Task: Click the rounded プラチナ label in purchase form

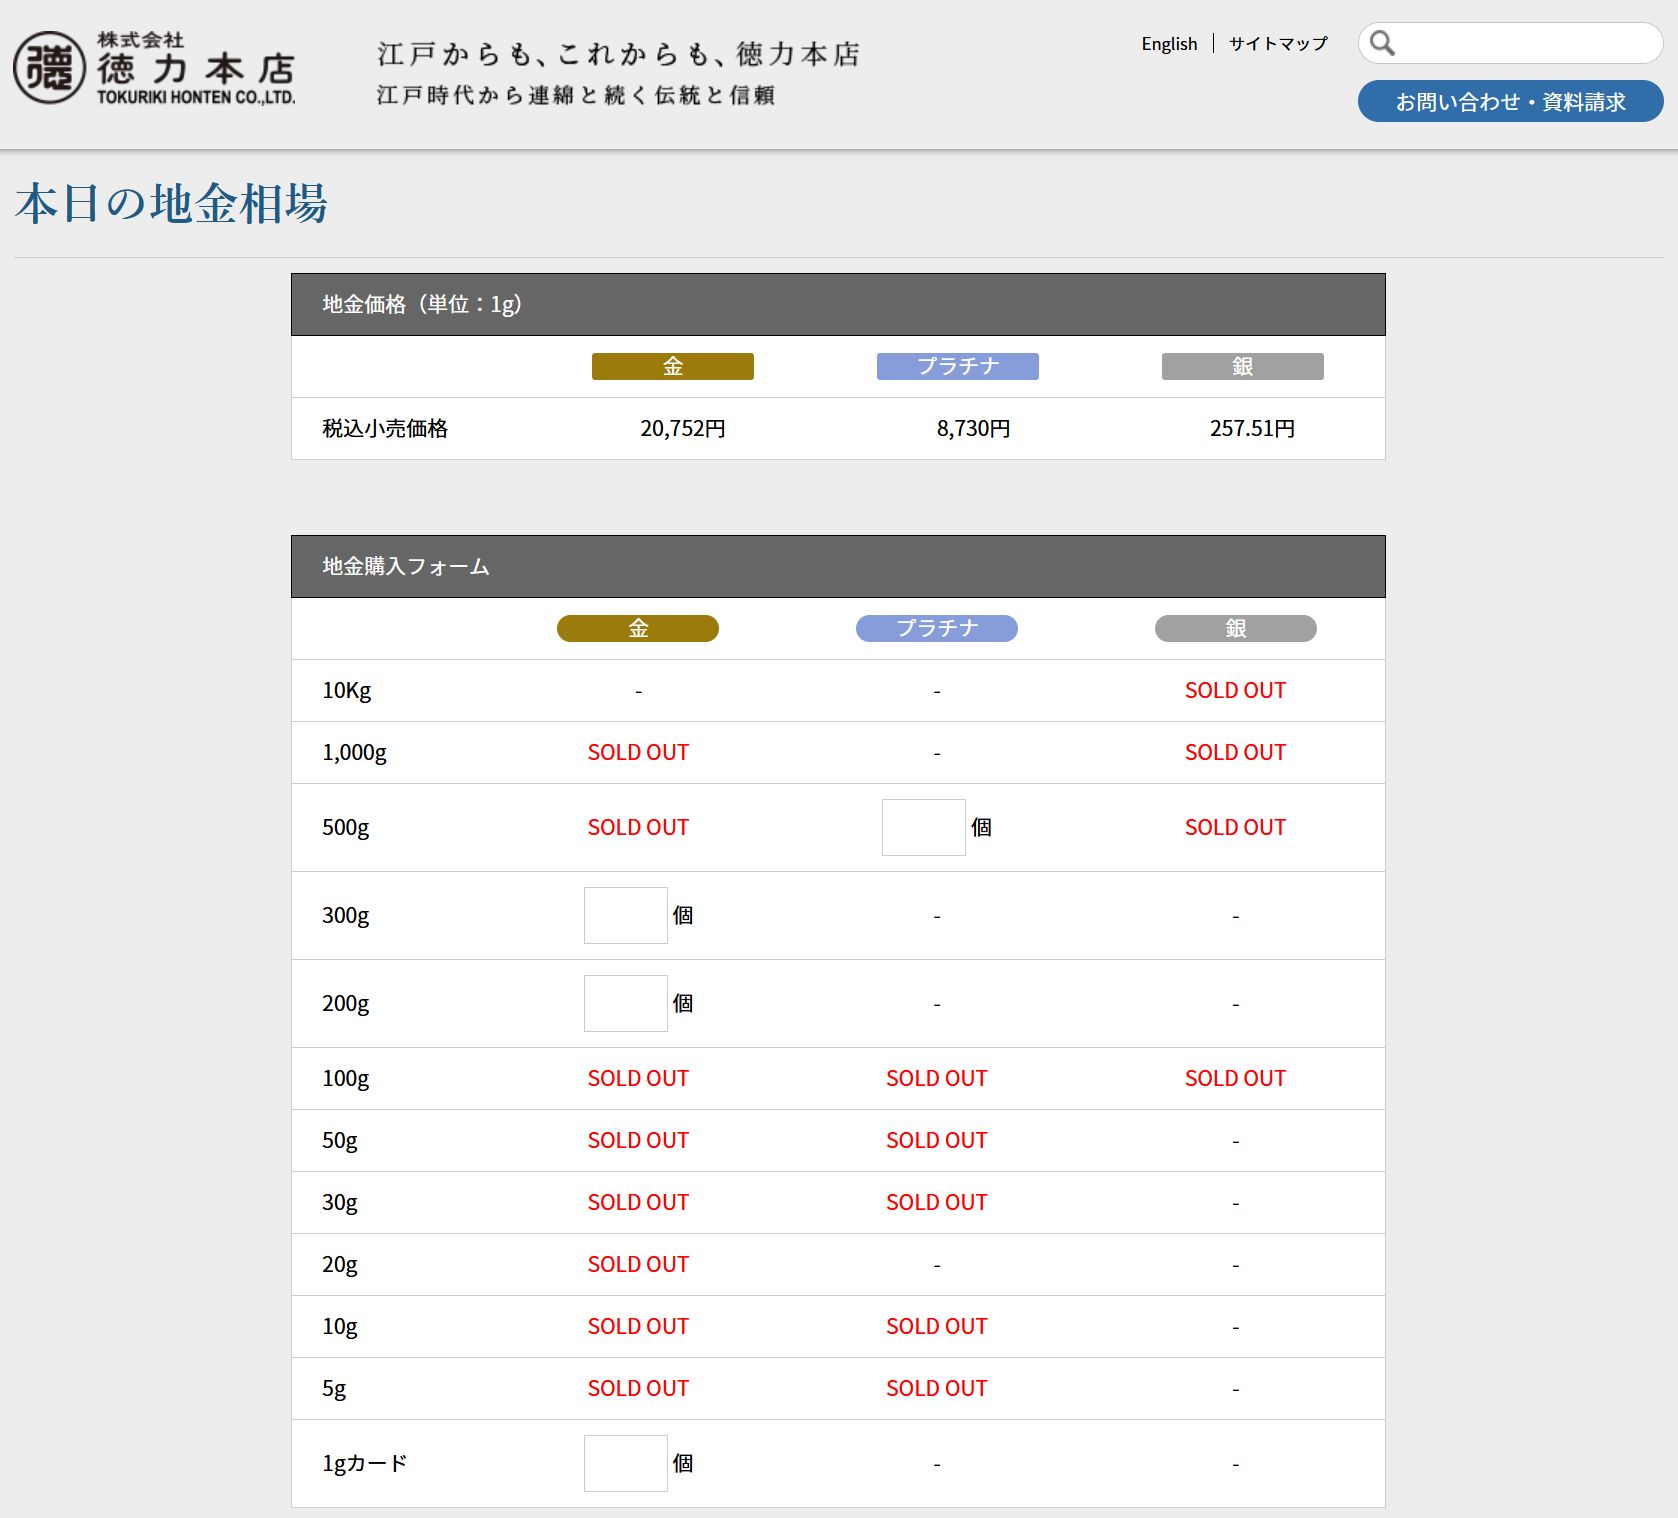Action: [936, 628]
